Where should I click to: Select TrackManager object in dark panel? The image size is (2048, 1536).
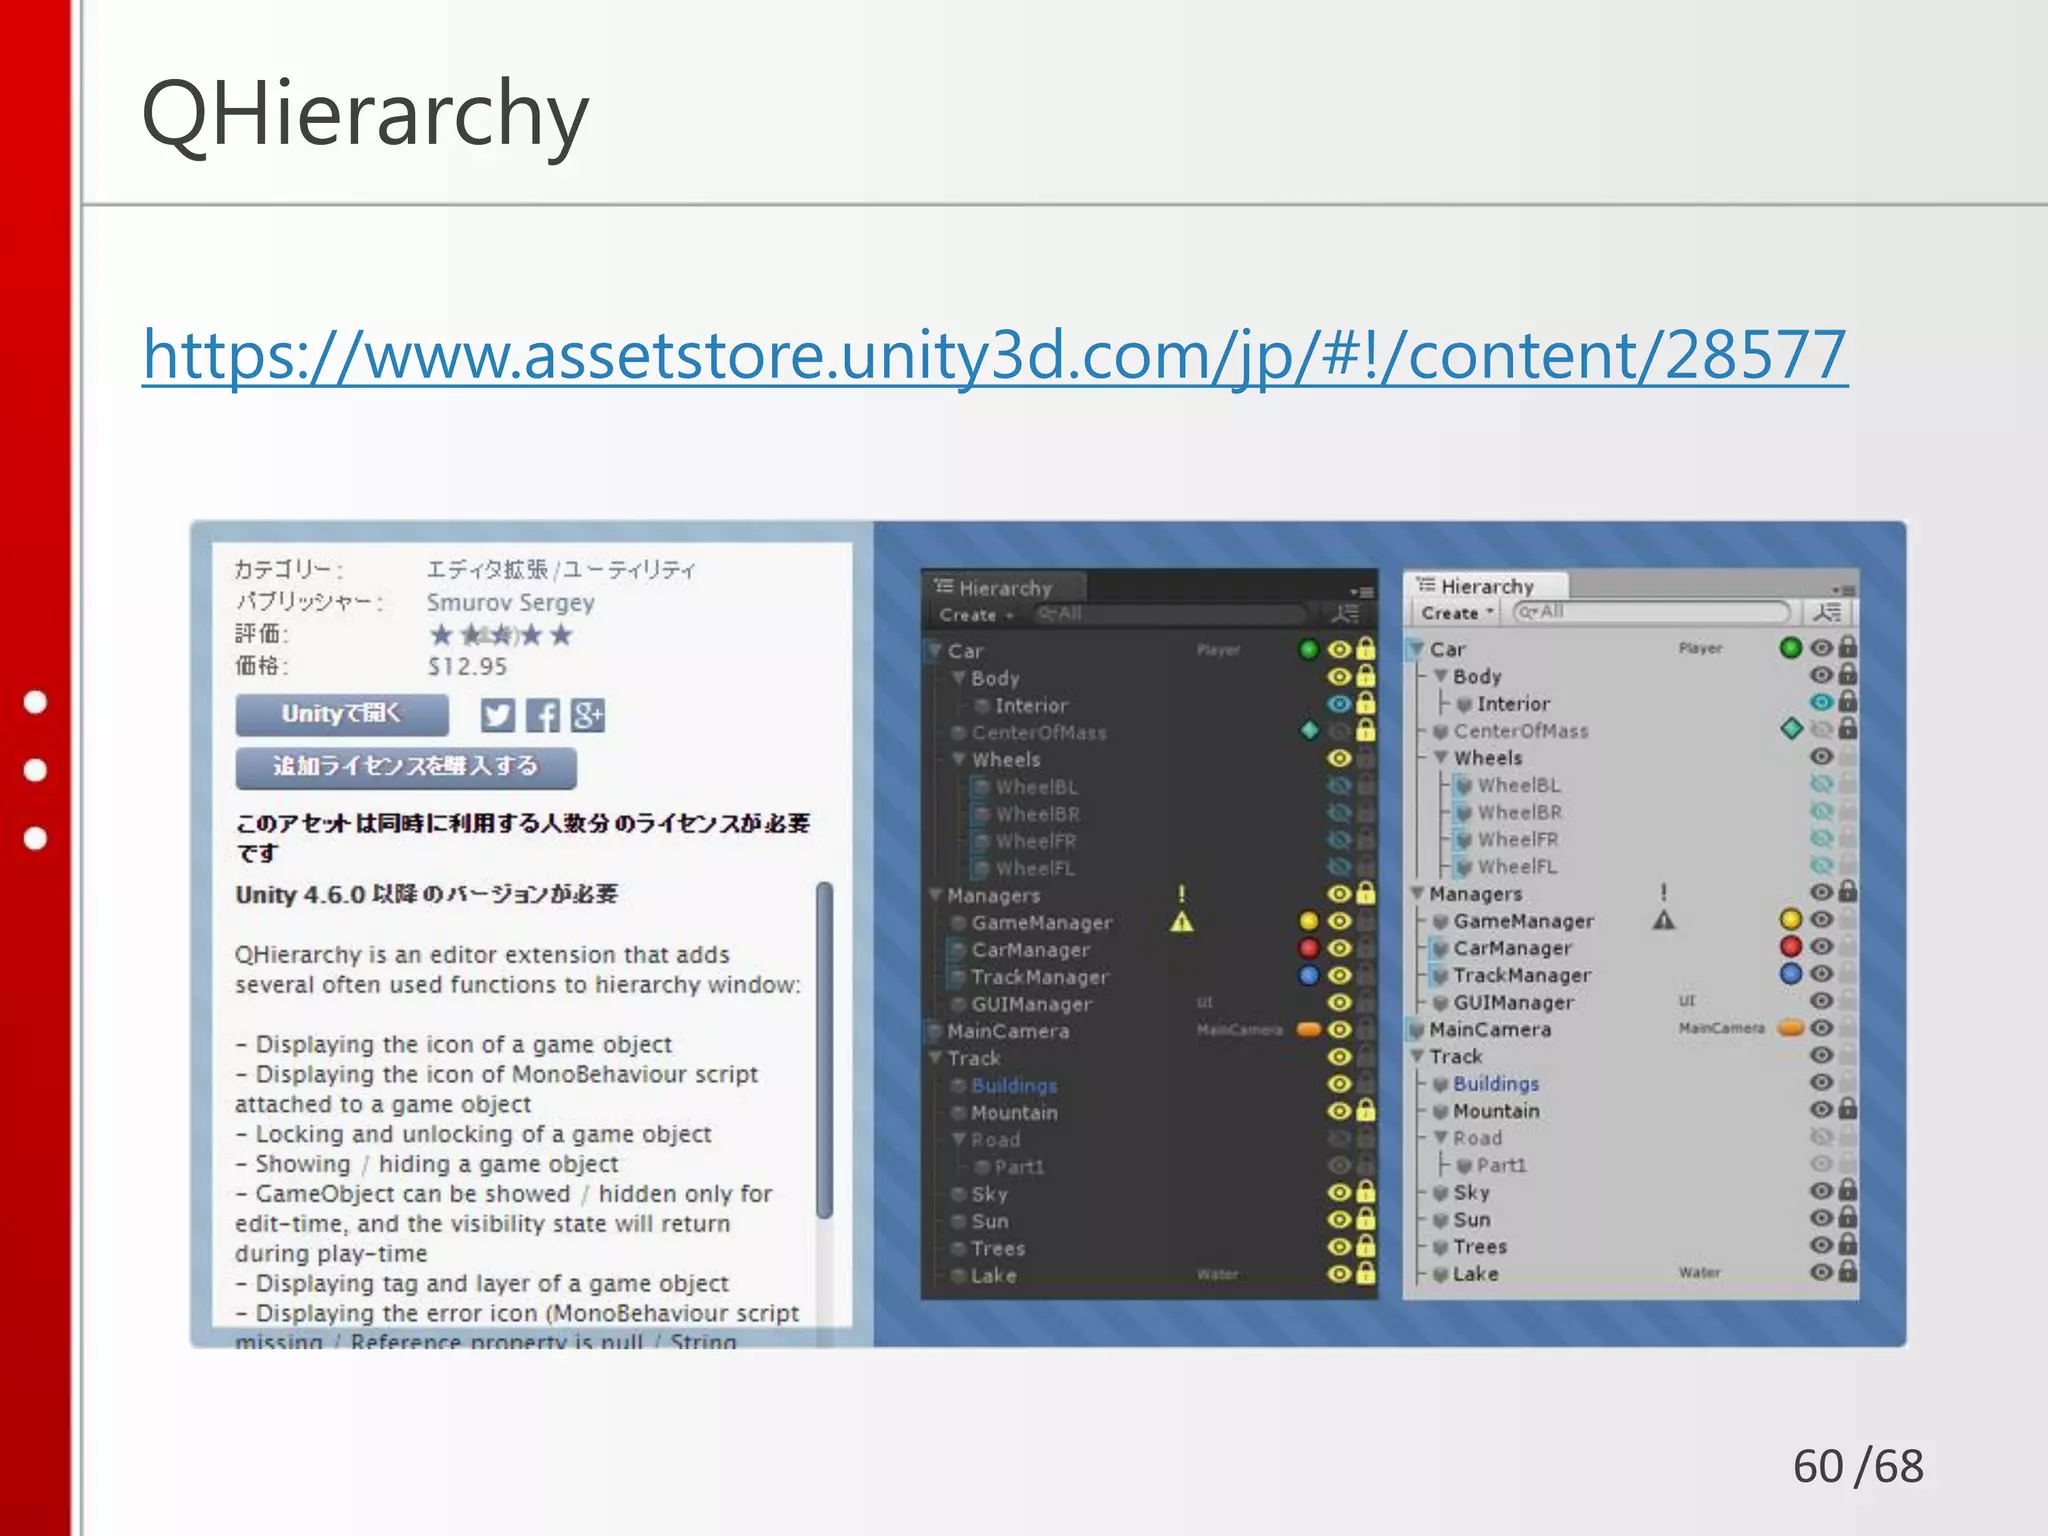click(x=1040, y=977)
